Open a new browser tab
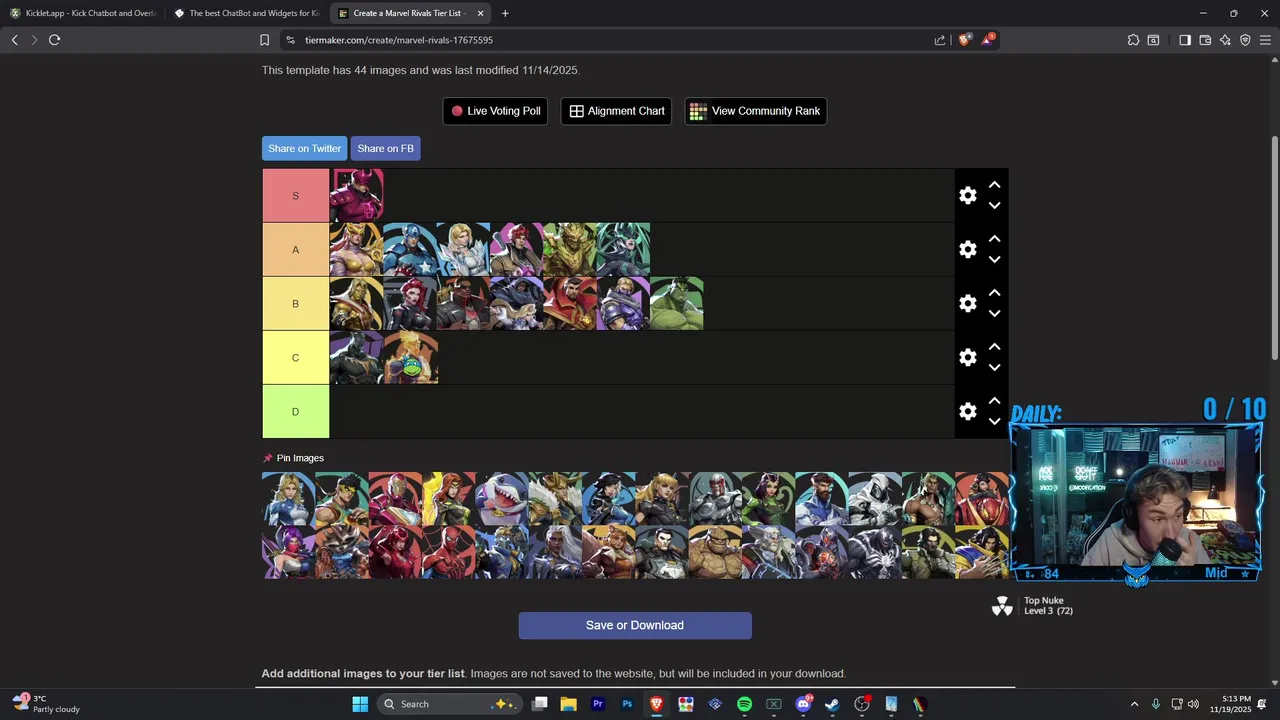 pyautogui.click(x=505, y=13)
